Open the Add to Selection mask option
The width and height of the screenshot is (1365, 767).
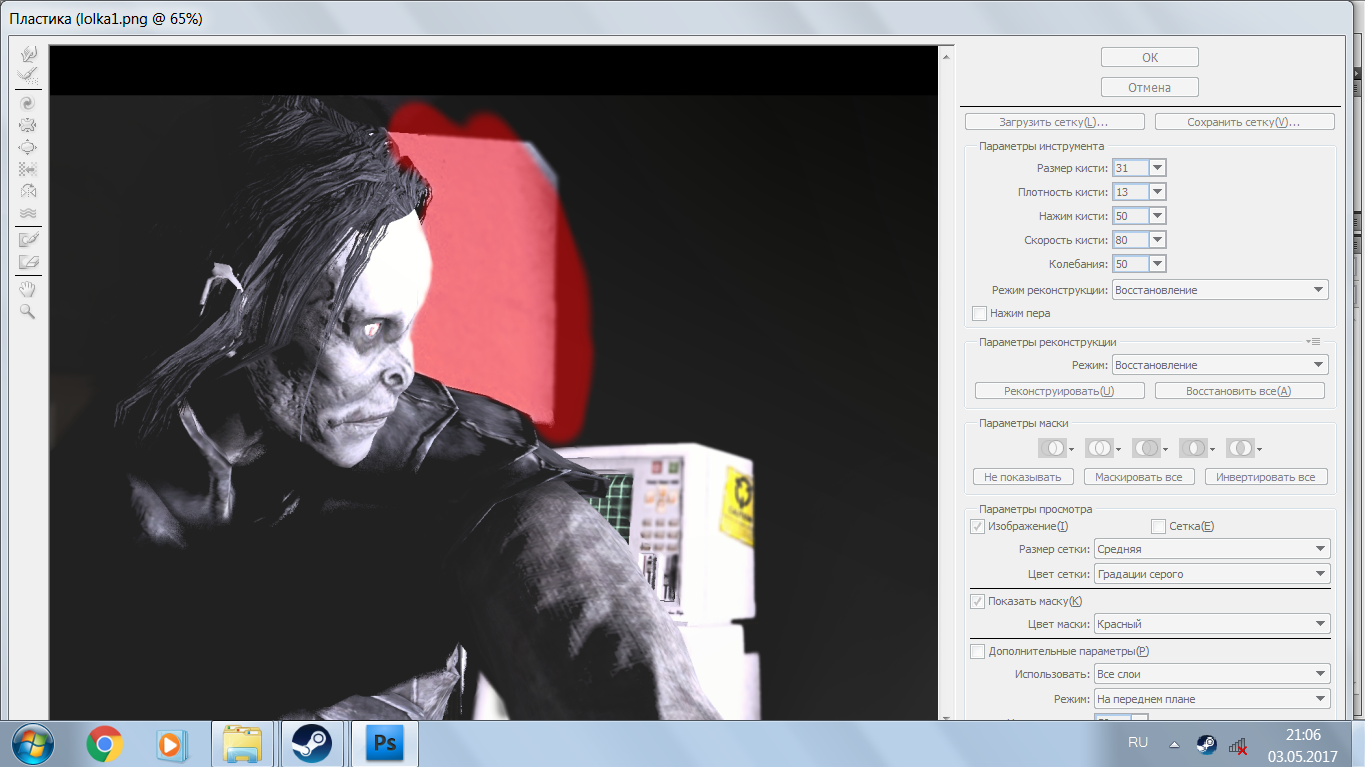click(1103, 448)
